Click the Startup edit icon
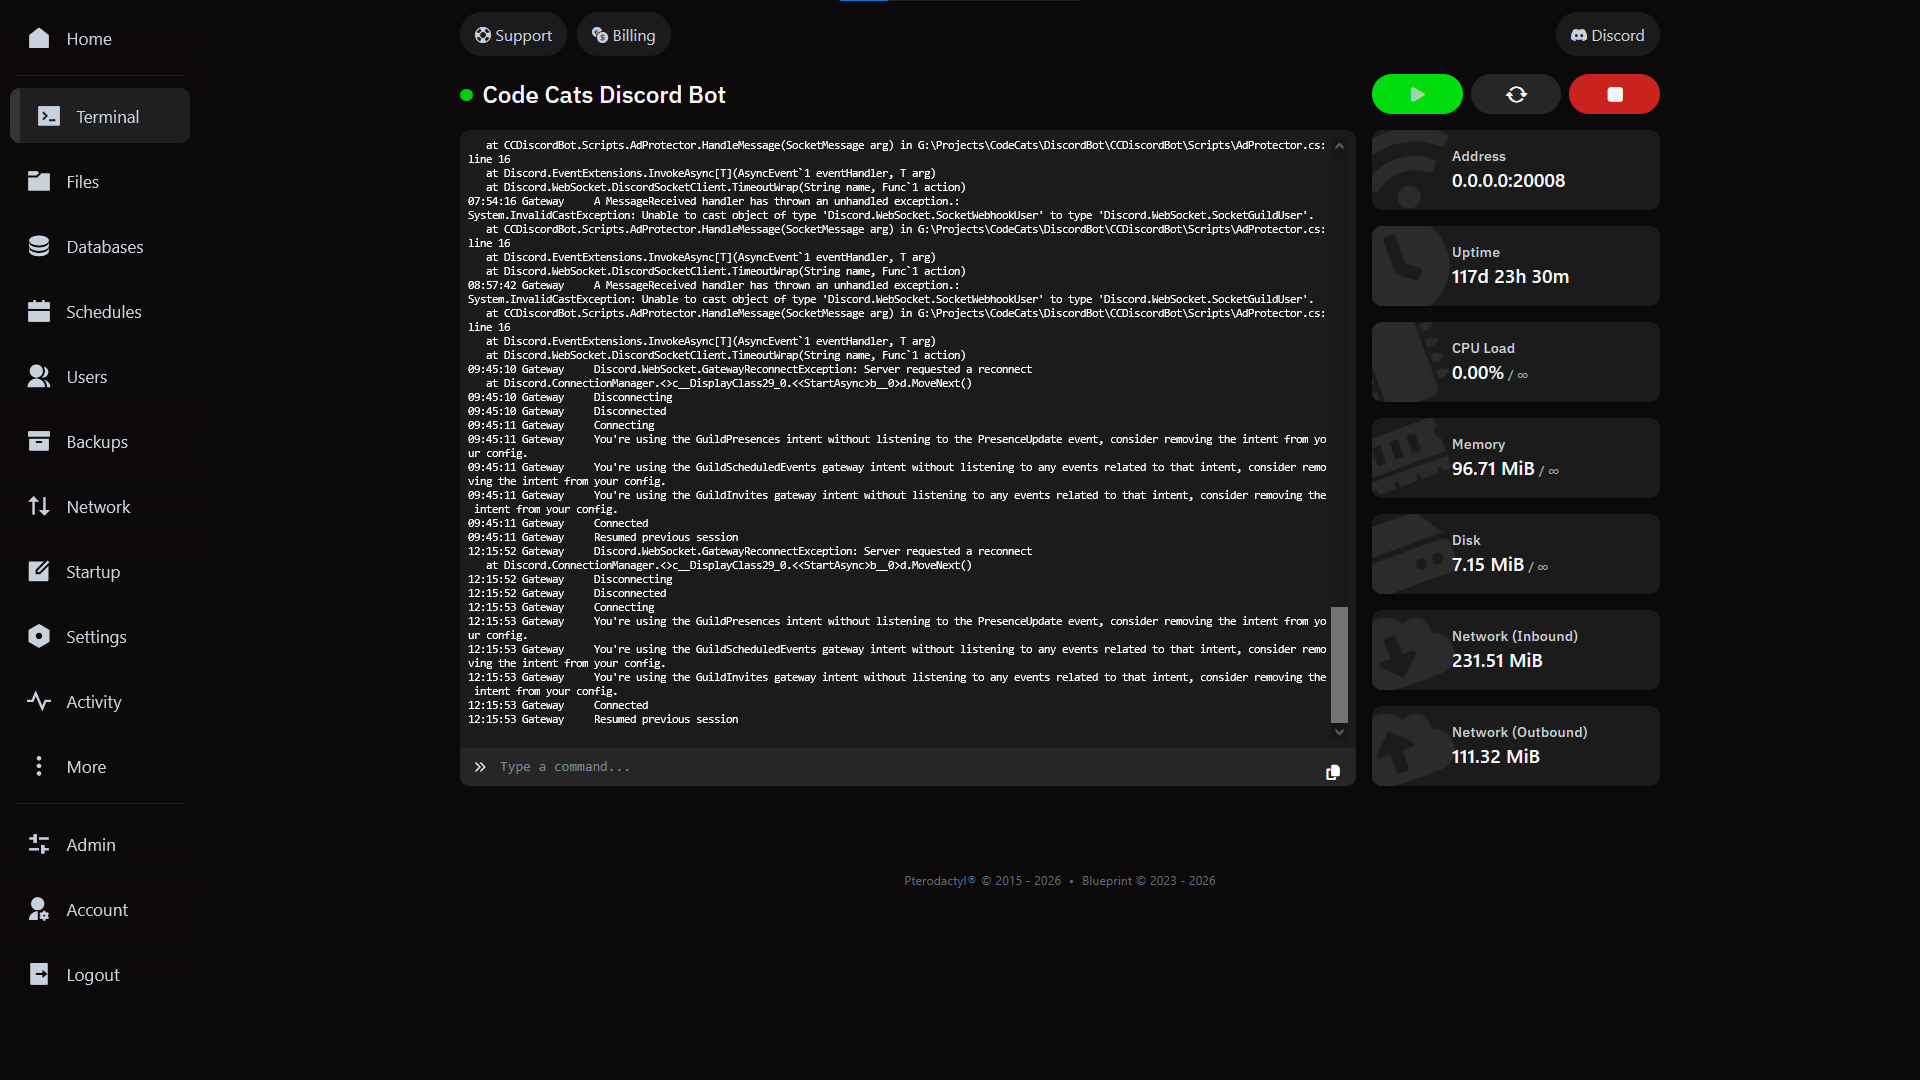 point(39,571)
